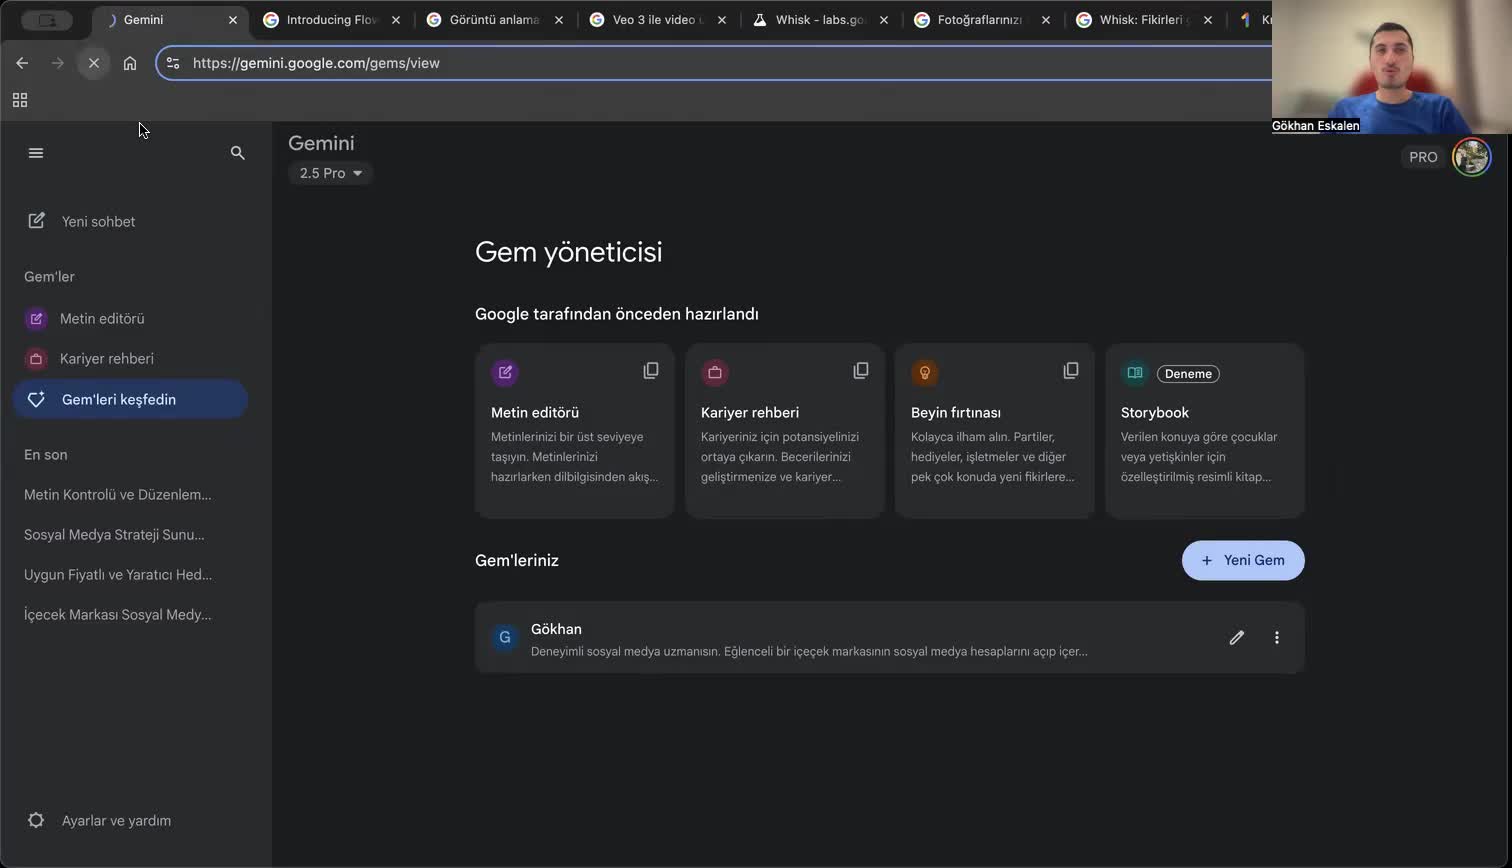Screen dimensions: 1512x868
Task: Copy the Beyin fırtınası gem card
Action: coord(1071,371)
